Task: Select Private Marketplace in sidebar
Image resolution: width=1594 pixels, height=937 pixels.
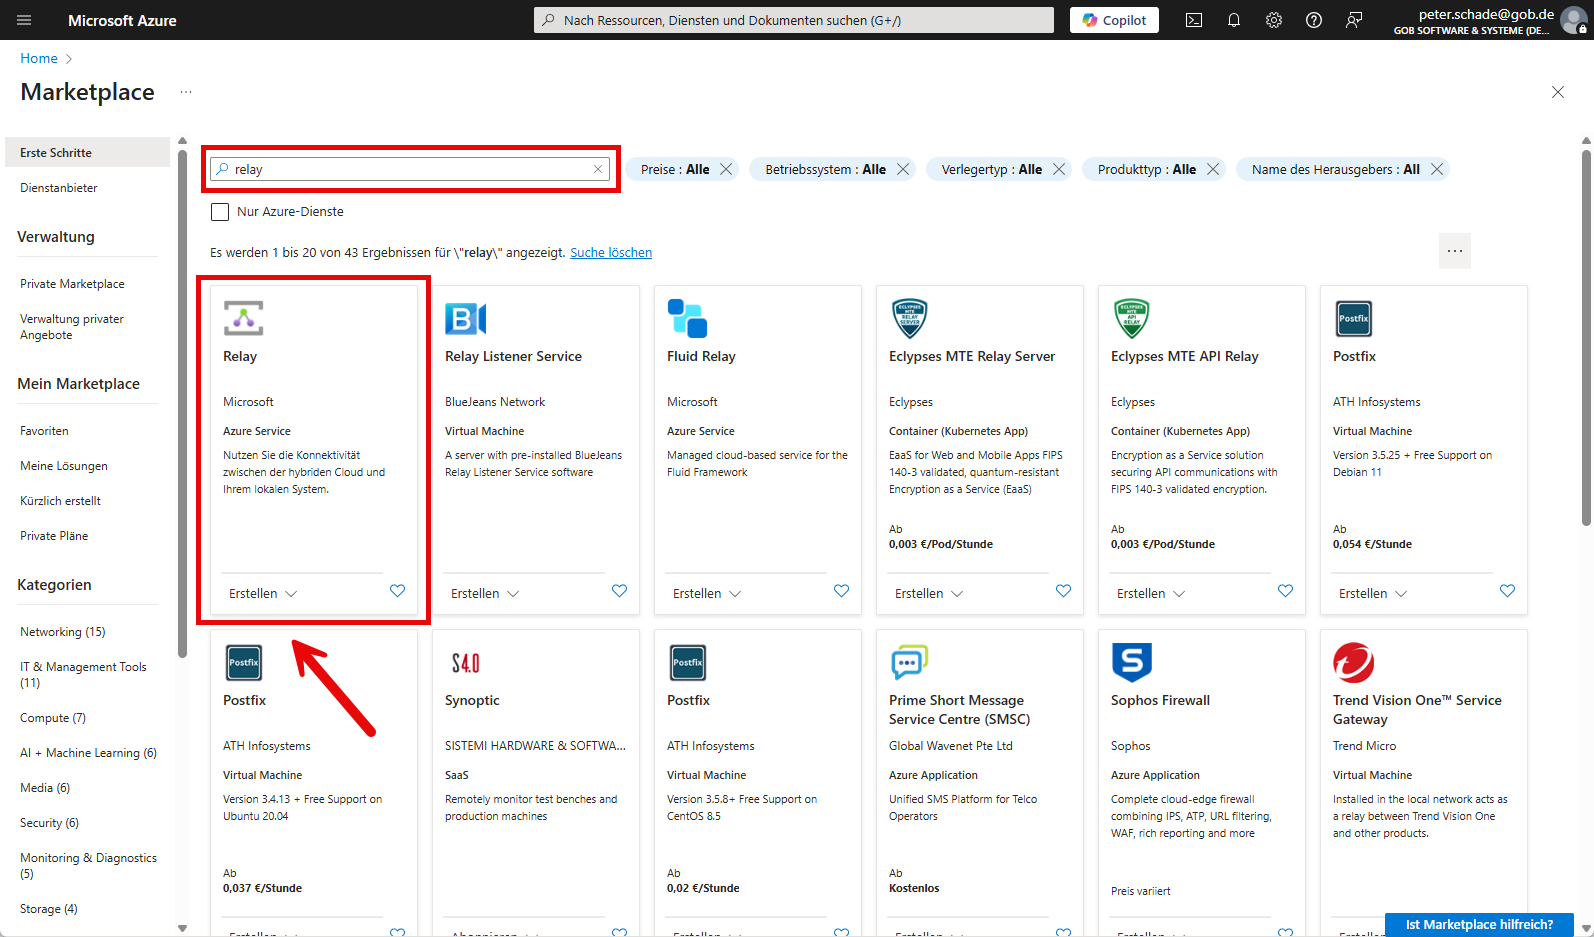Action: click(72, 284)
